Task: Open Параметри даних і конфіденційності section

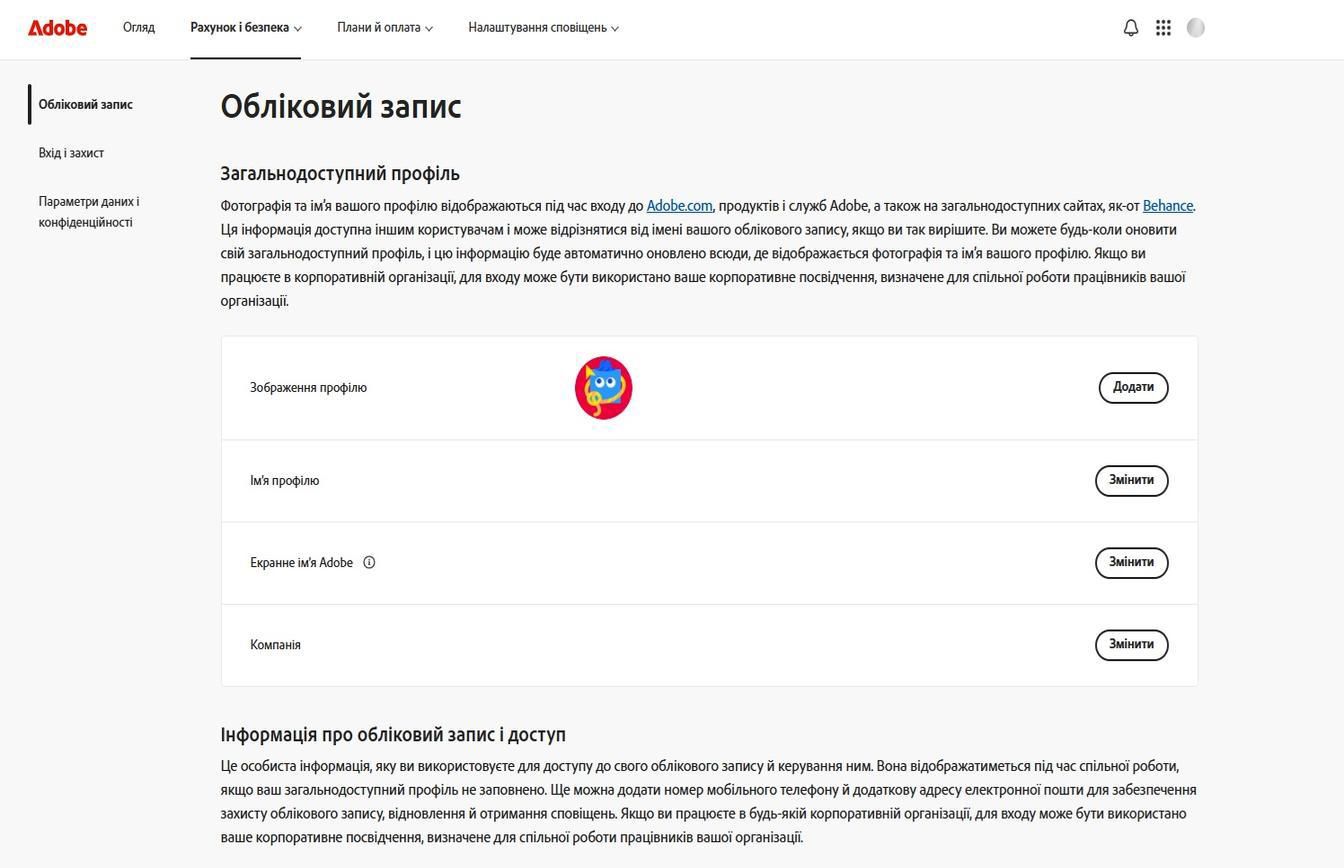Action: point(89,211)
